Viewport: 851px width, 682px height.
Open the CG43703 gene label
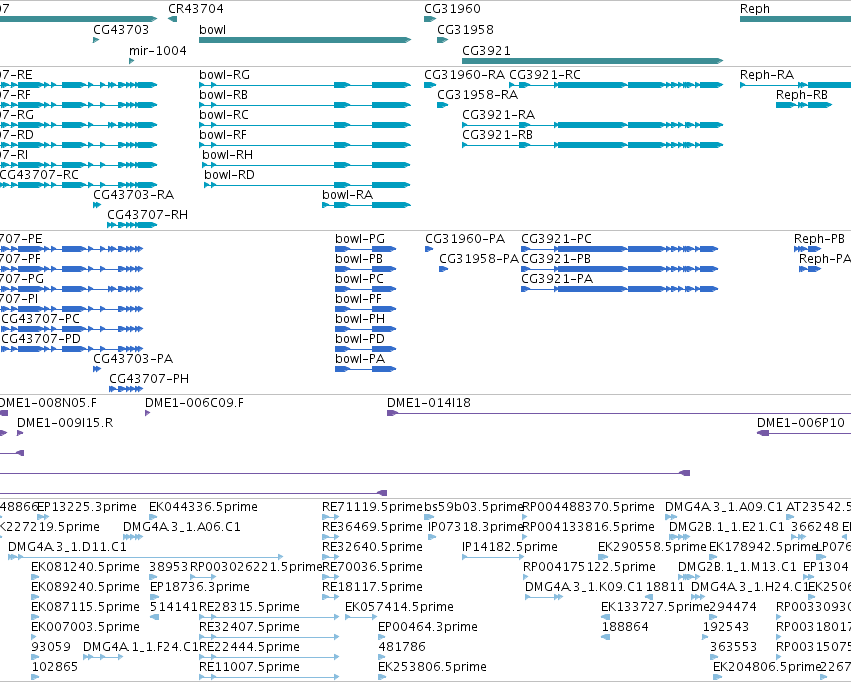[120, 30]
